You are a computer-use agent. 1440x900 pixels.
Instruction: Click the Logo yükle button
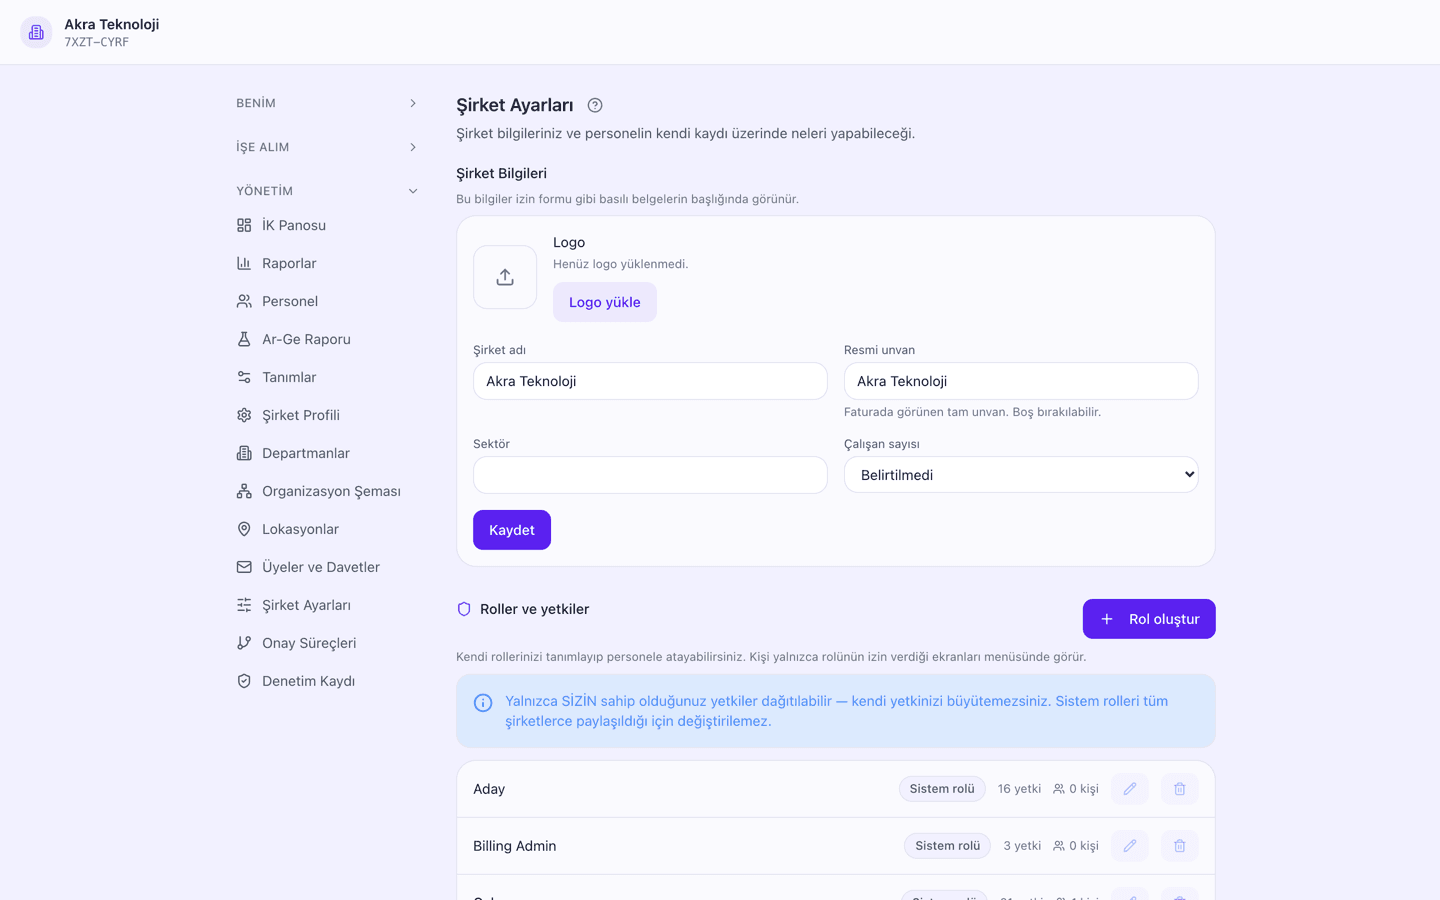pyautogui.click(x=605, y=302)
